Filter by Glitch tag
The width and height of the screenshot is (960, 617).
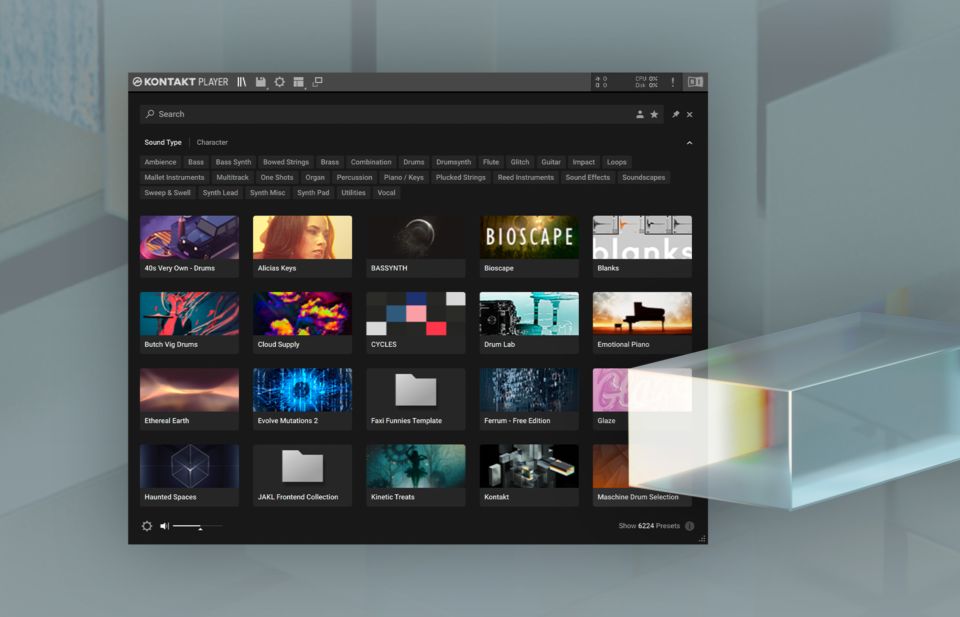click(520, 162)
